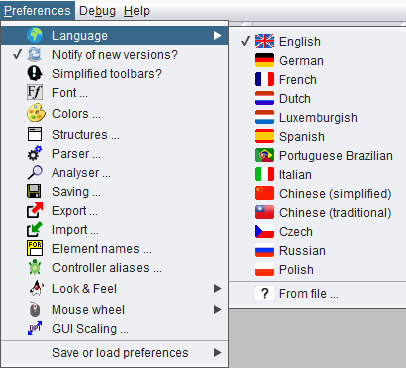Choose Chinese (simplified) language
The height and width of the screenshot is (368, 406).
click(x=318, y=193)
